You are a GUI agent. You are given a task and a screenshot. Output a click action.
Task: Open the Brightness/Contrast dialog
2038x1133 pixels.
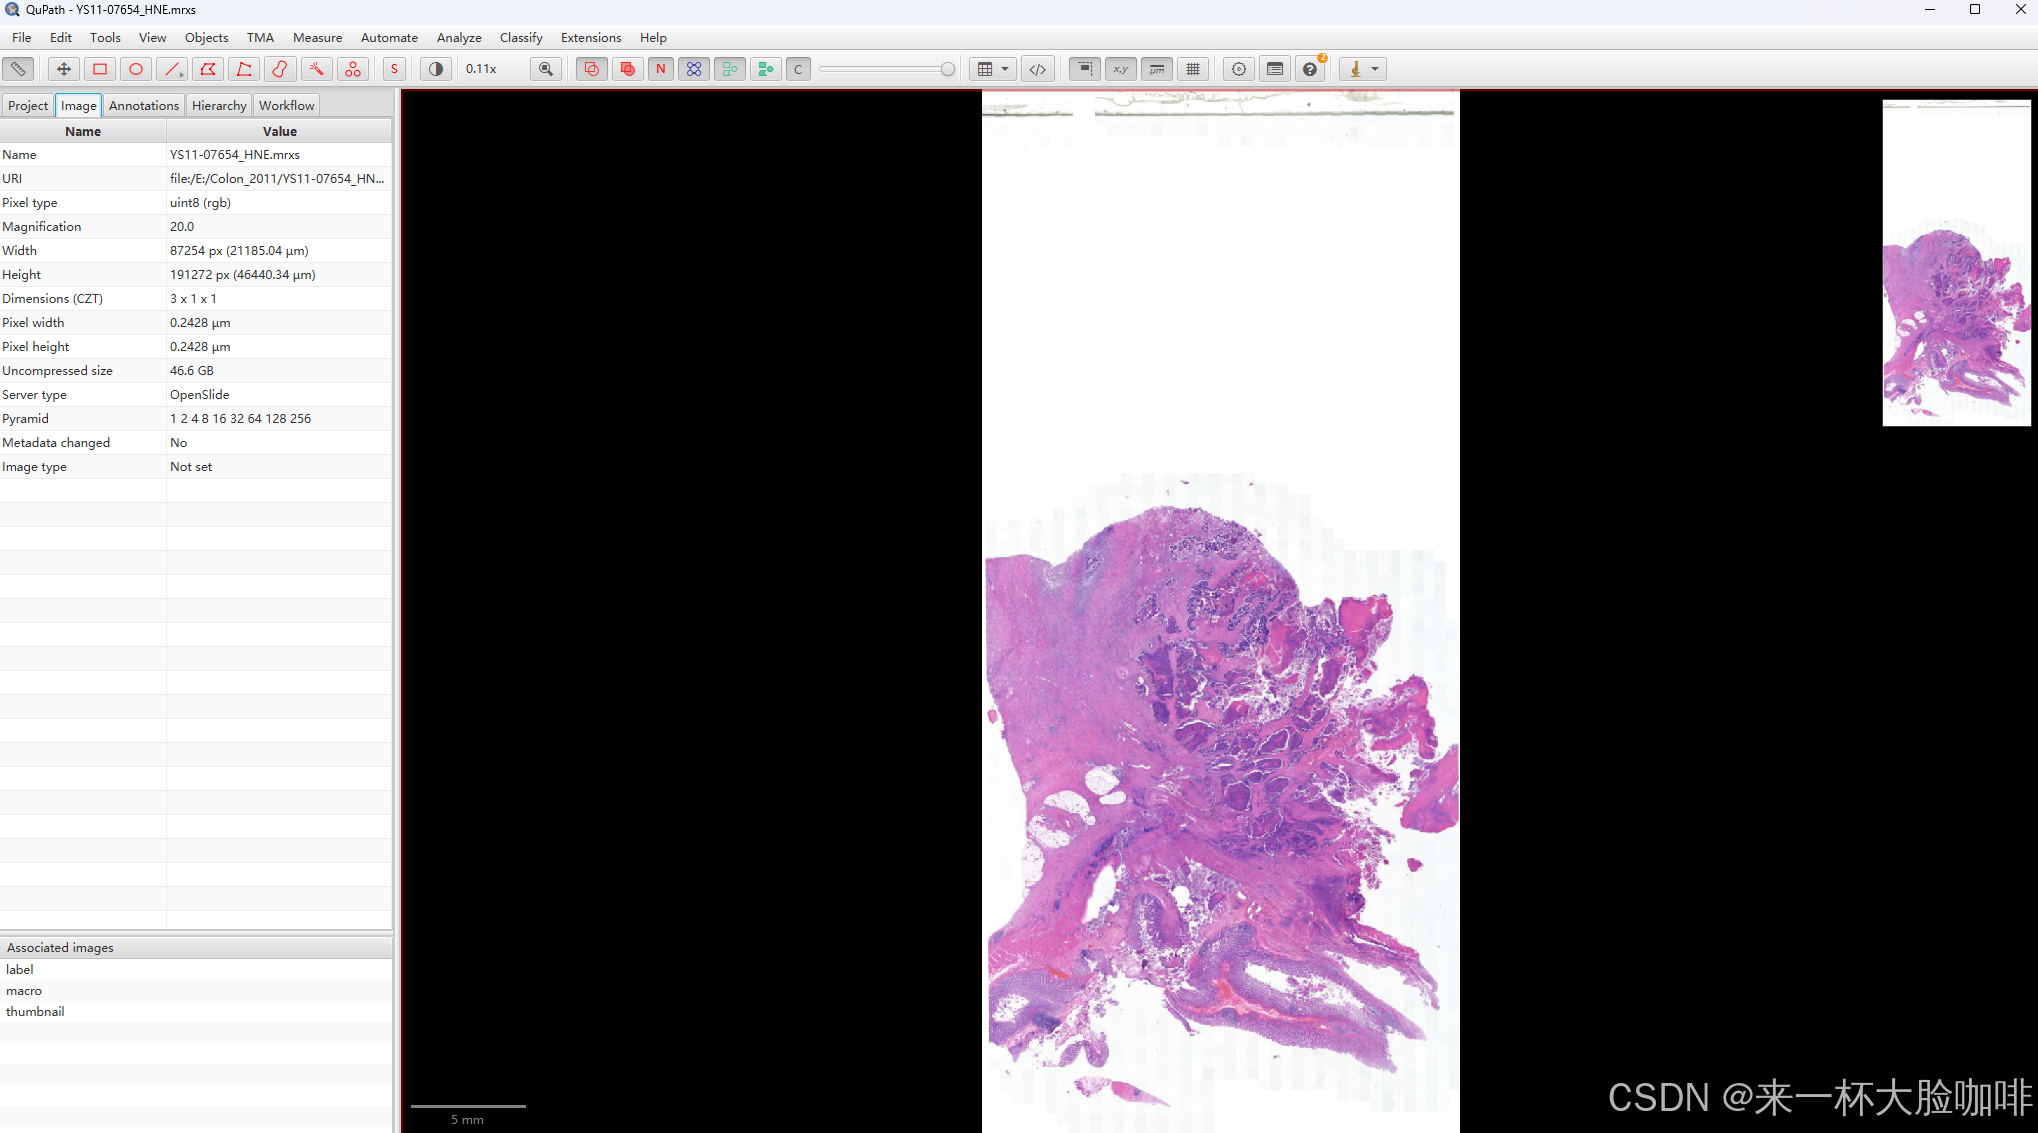[x=435, y=68]
